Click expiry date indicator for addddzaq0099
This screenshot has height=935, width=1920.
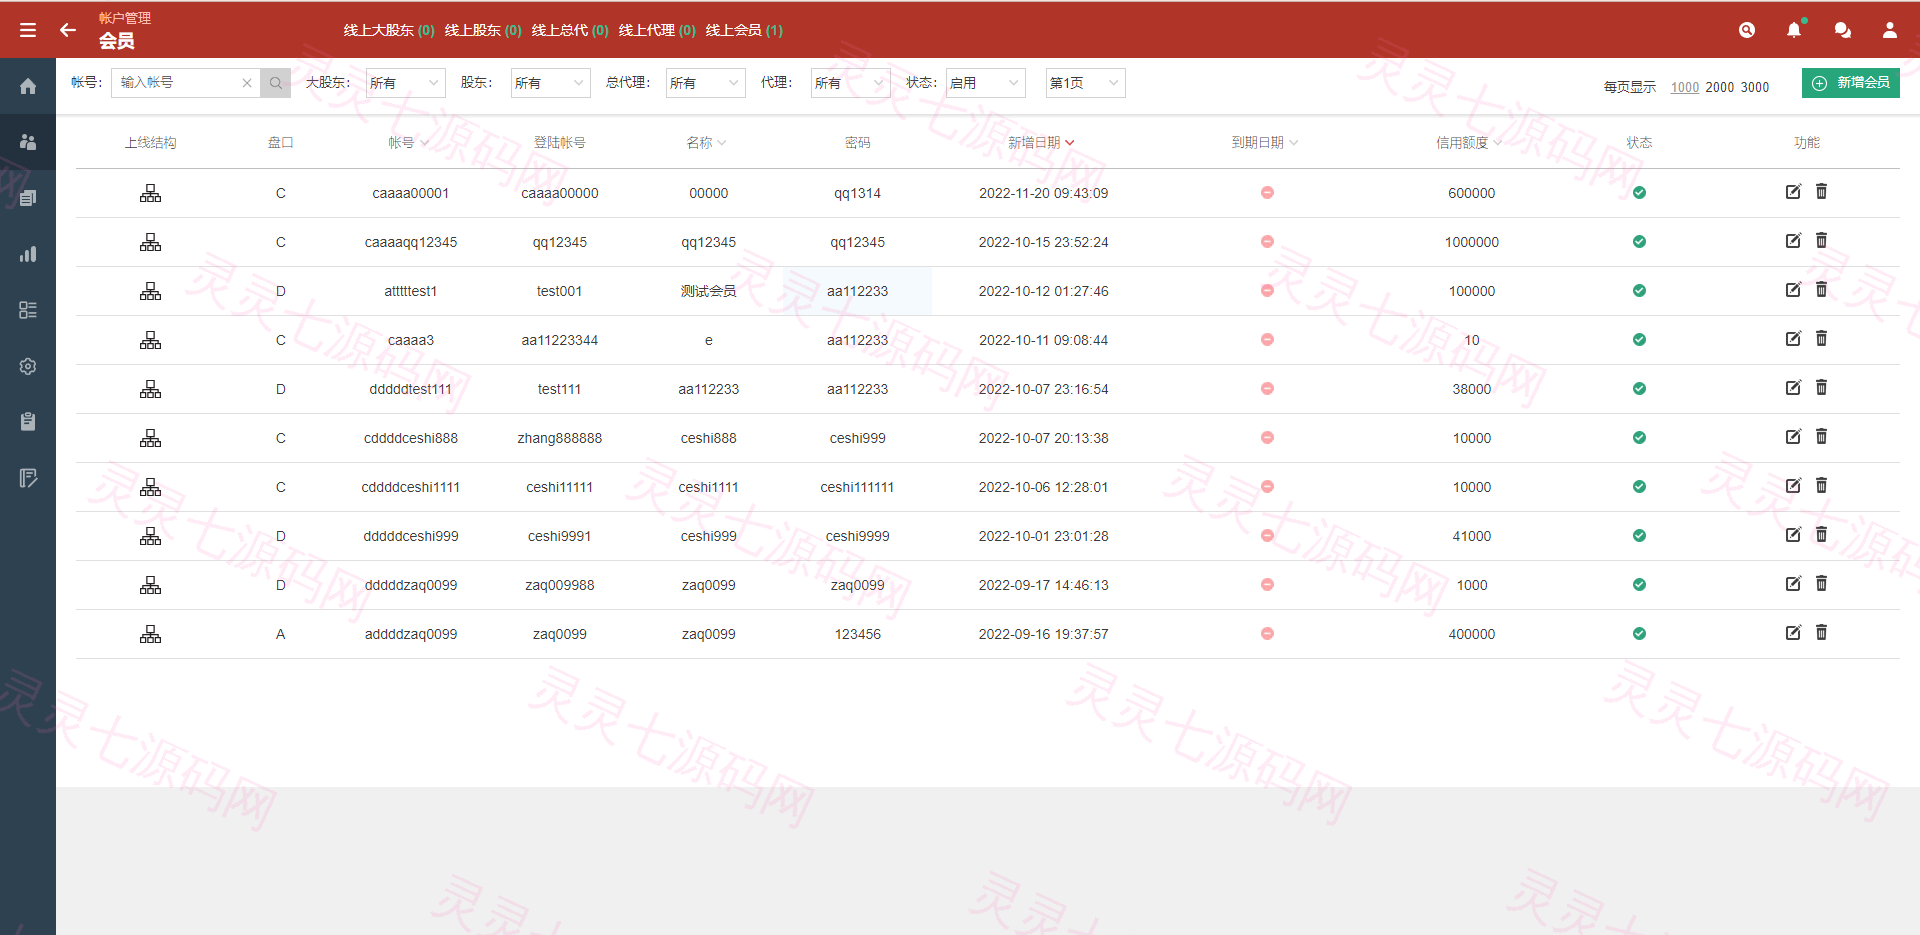tap(1267, 633)
